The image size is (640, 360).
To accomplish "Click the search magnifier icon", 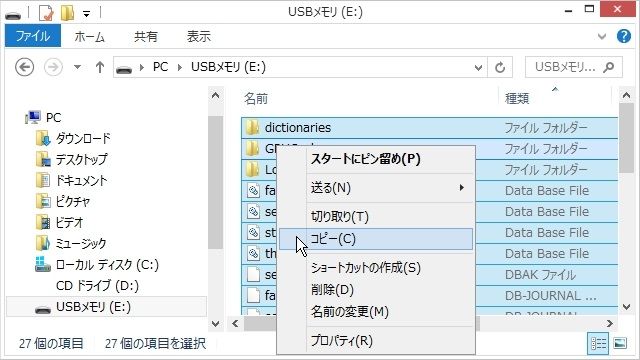I will coord(609,67).
